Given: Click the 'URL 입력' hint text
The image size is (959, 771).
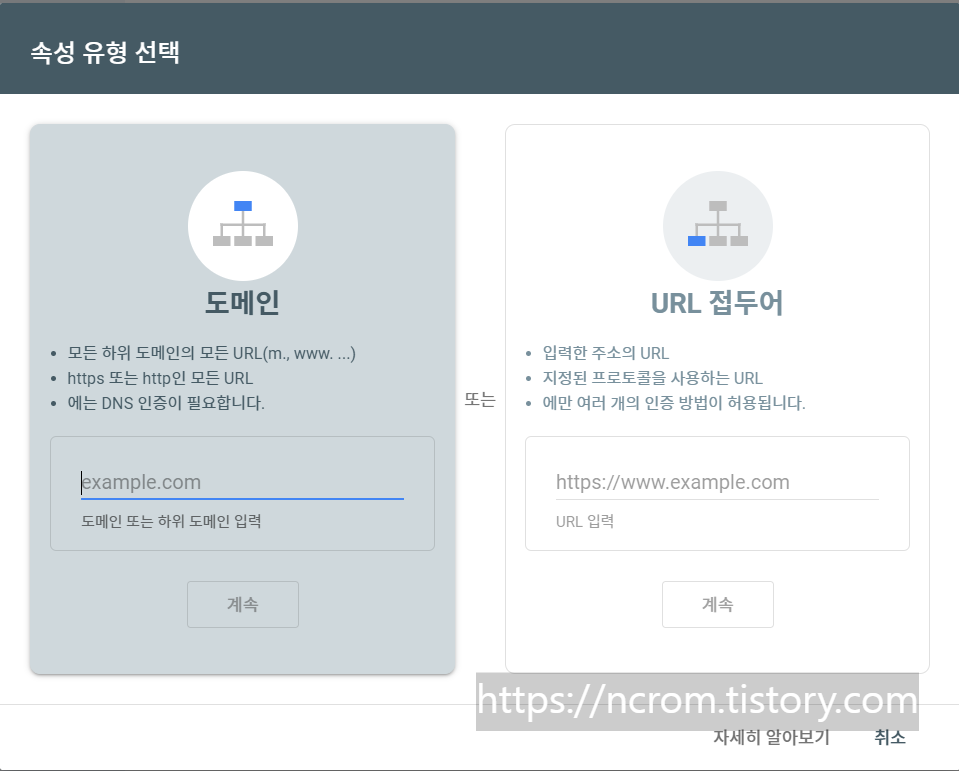Looking at the screenshot, I should click(x=585, y=522).
